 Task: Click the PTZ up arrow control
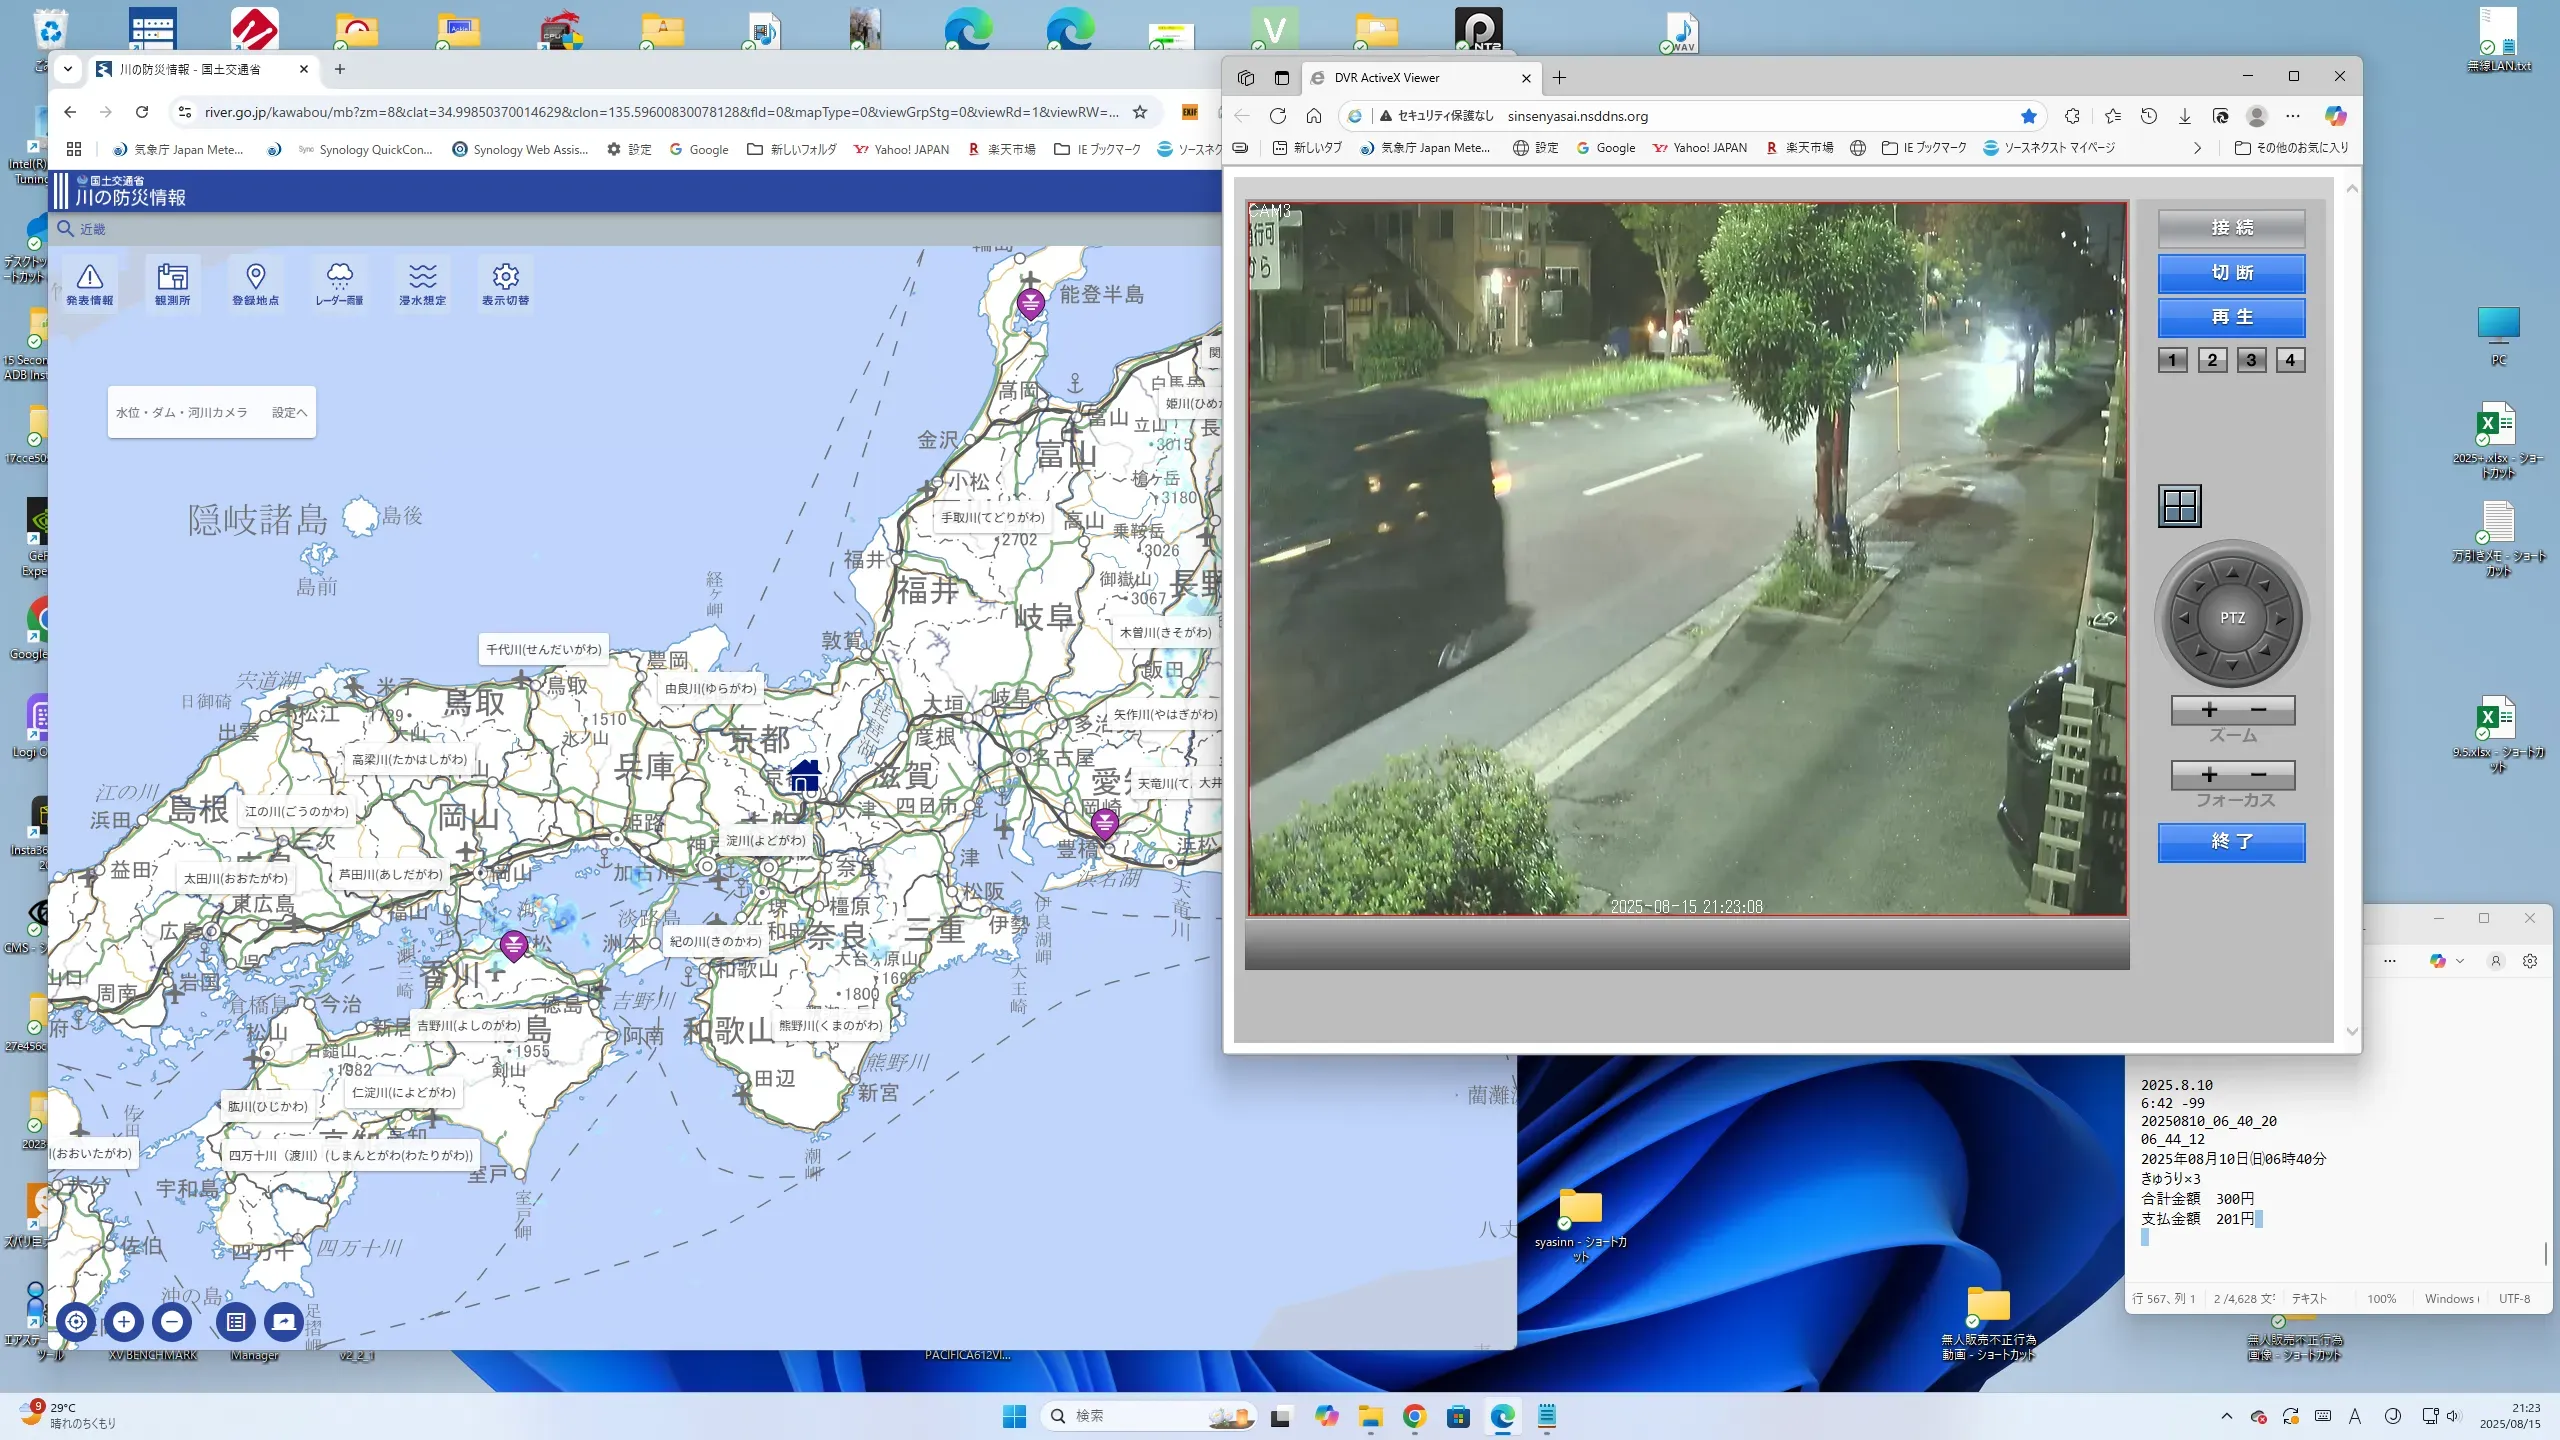(2232, 572)
